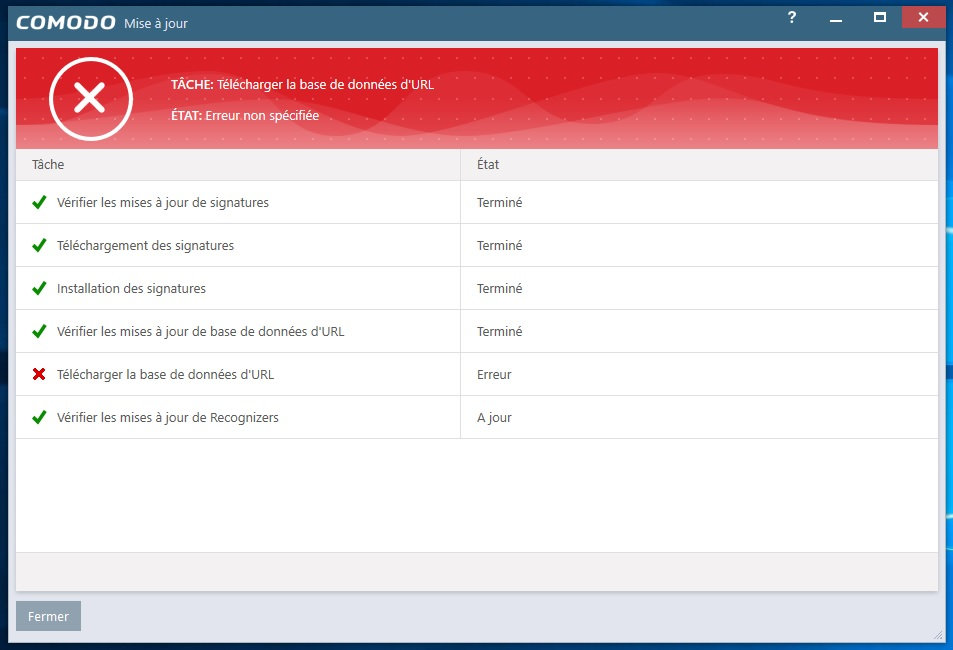This screenshot has width=953, height=650.
Task: Grab the resize grip at window corner
Action: coord(938,635)
